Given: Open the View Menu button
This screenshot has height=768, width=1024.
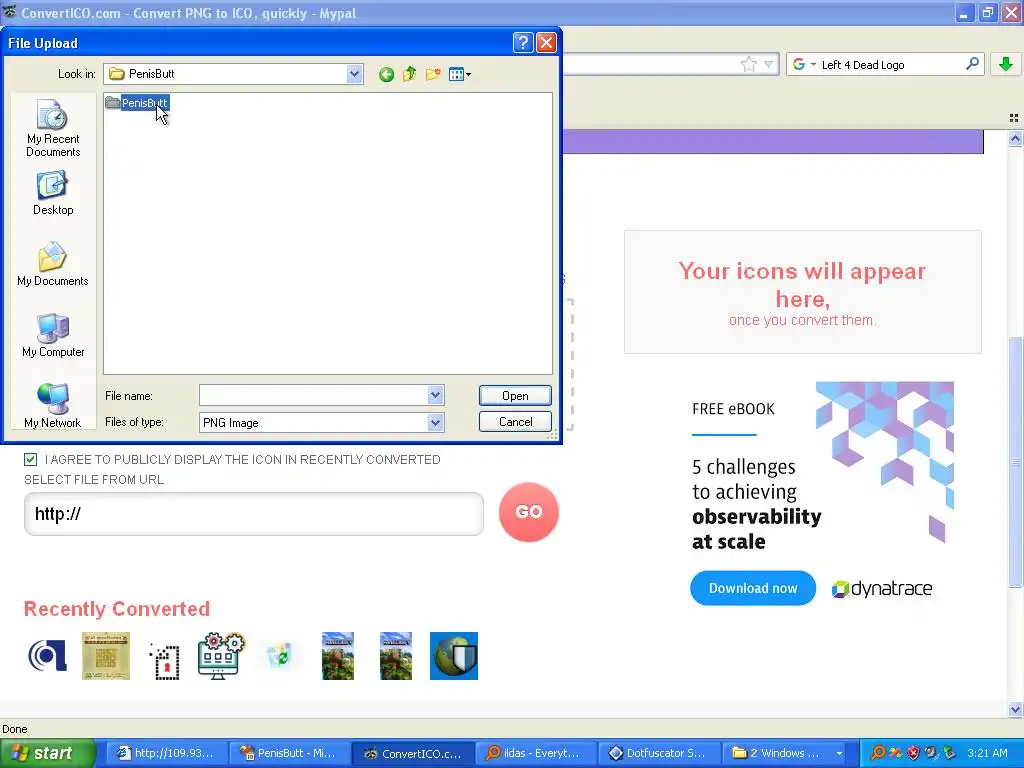Looking at the screenshot, I should tap(460, 74).
